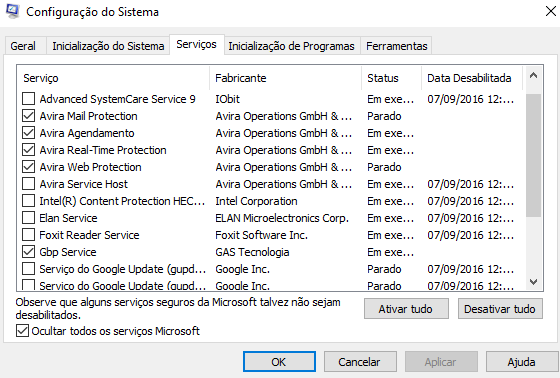This screenshot has width=560, height=378.
Task: Select the Foxit Reader Service name
Action: 89,235
